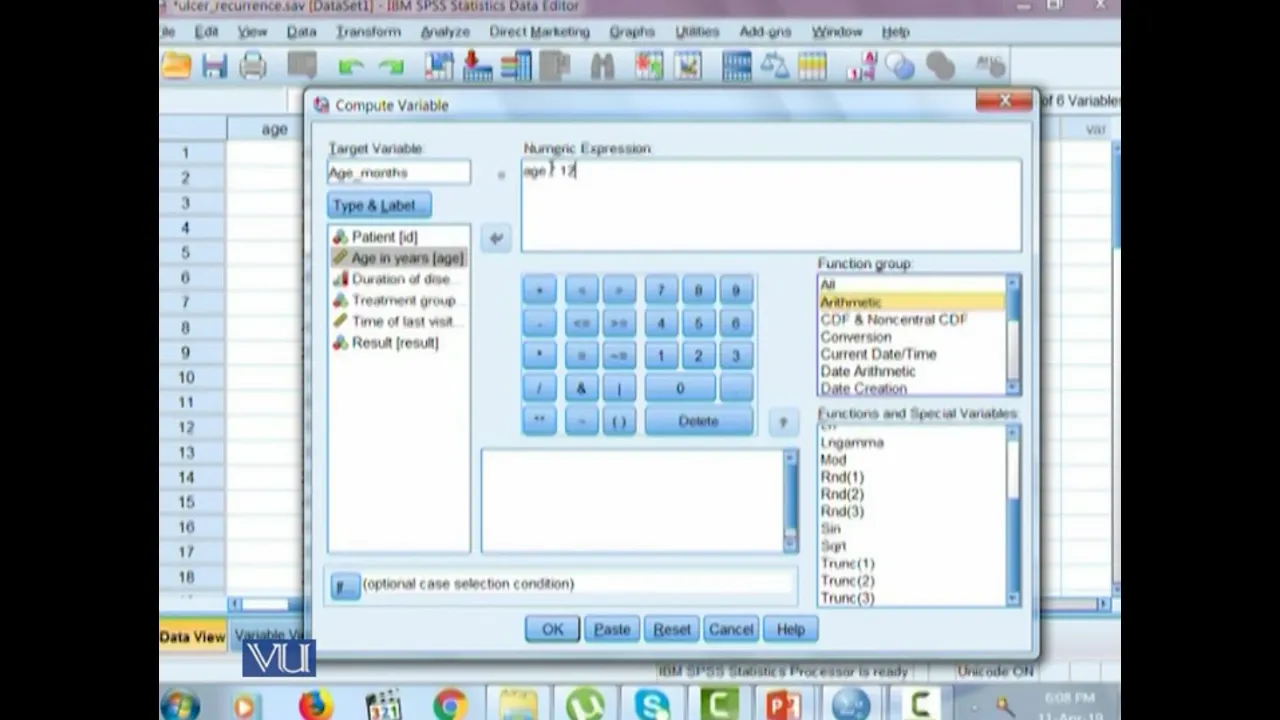Open the Graphs menu
1280x720 pixels.
click(x=632, y=32)
